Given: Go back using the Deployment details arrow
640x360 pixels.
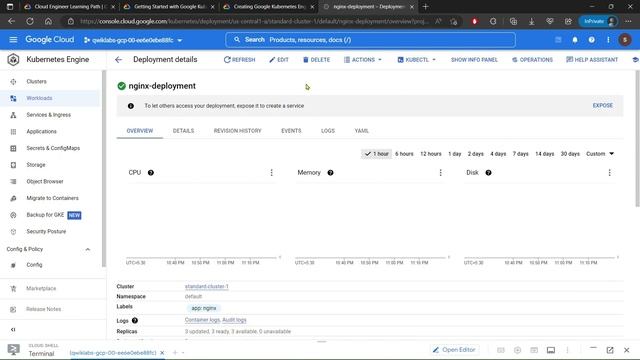Looking at the screenshot, I should click(x=118, y=60).
